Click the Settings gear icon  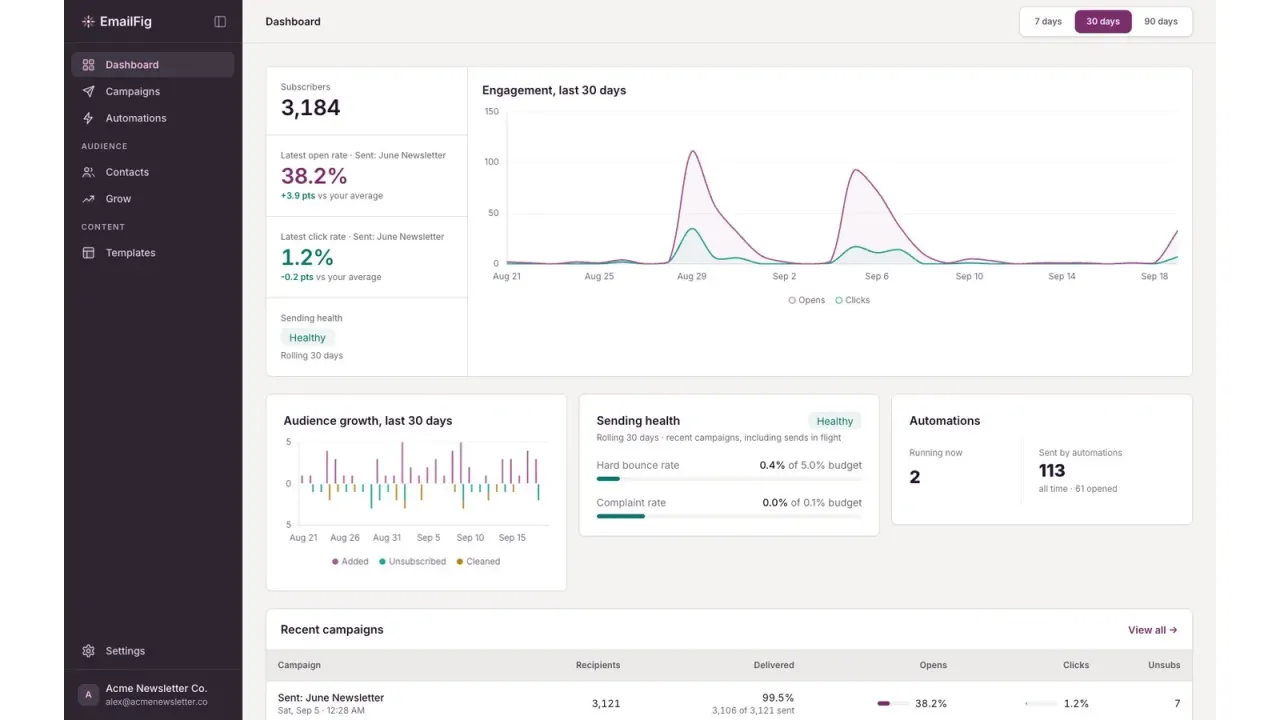[88, 651]
